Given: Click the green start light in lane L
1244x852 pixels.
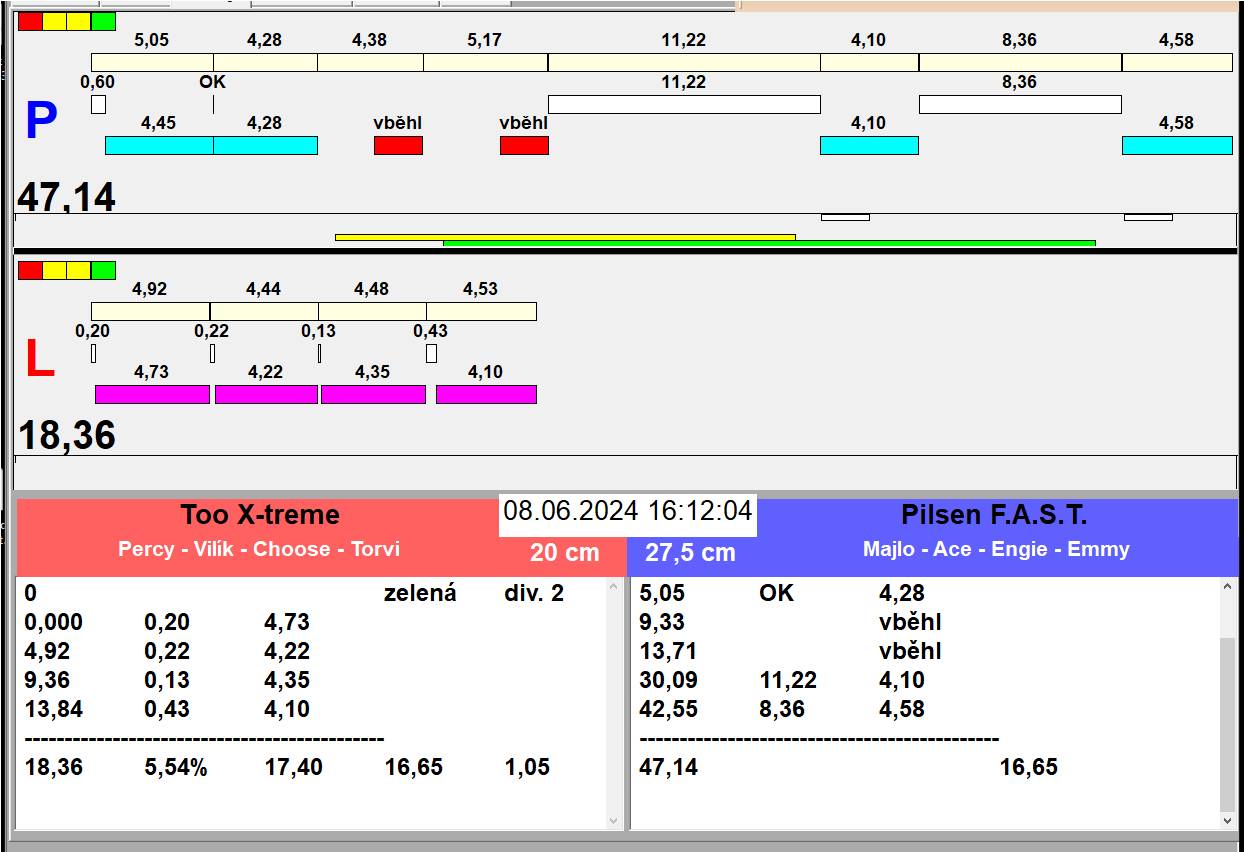Looking at the screenshot, I should pos(103,270).
